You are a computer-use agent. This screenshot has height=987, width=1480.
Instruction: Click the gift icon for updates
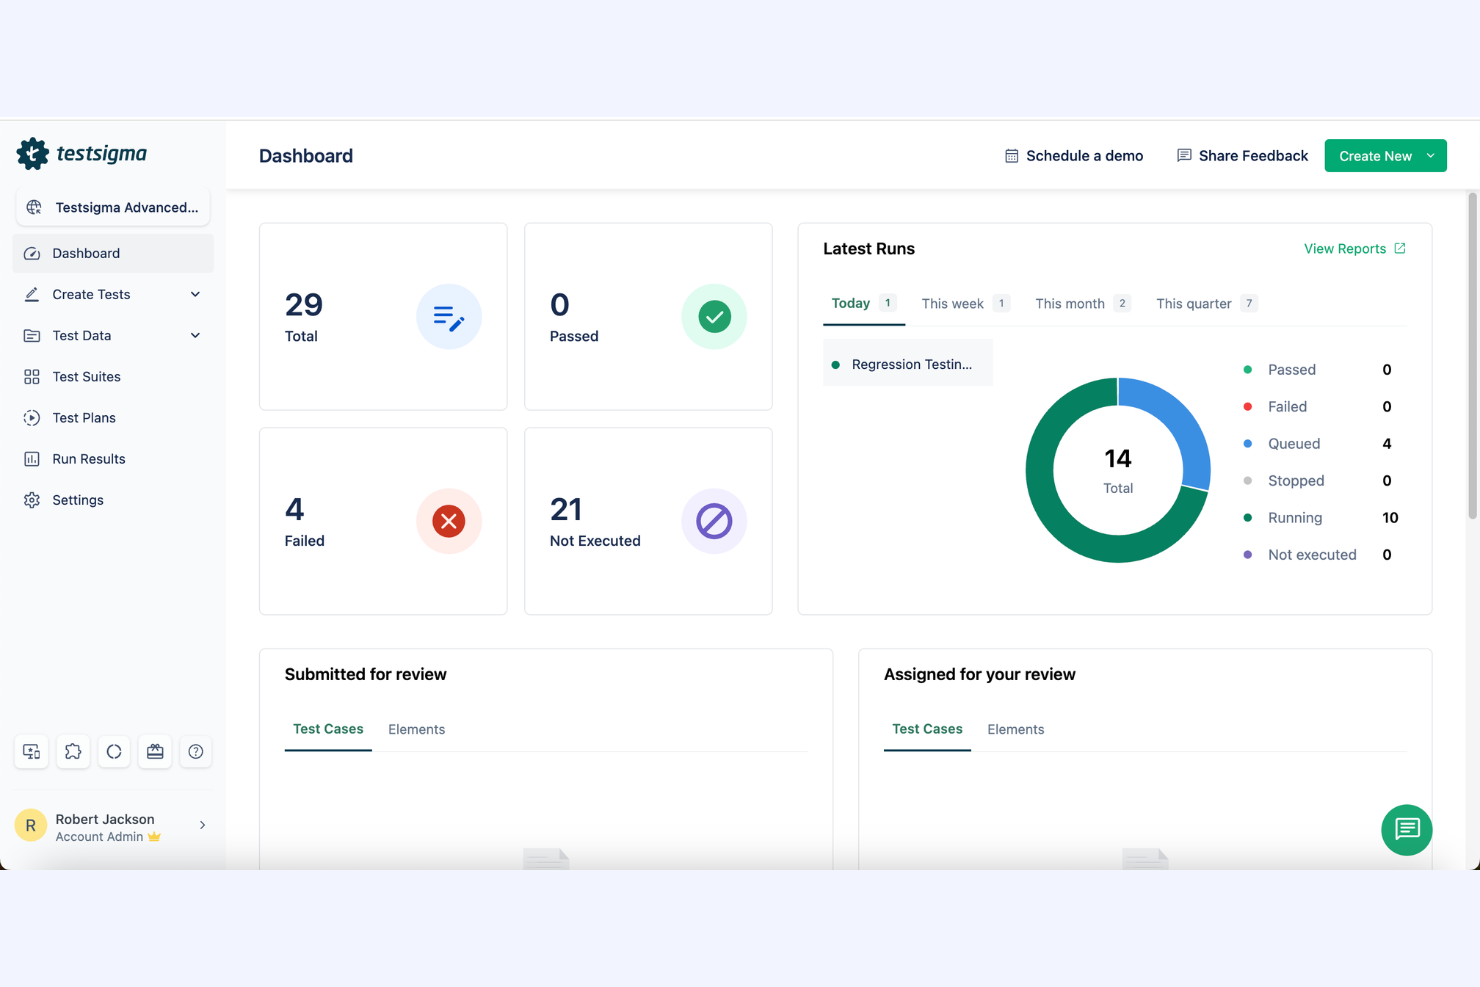coord(155,751)
